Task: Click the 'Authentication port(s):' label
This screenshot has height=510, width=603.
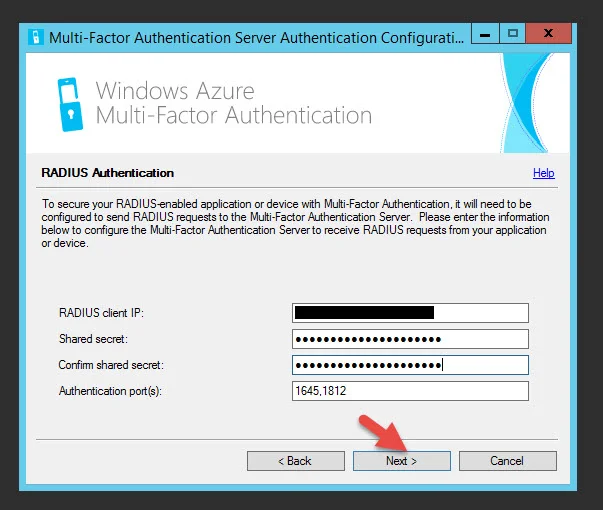Action: [110, 391]
